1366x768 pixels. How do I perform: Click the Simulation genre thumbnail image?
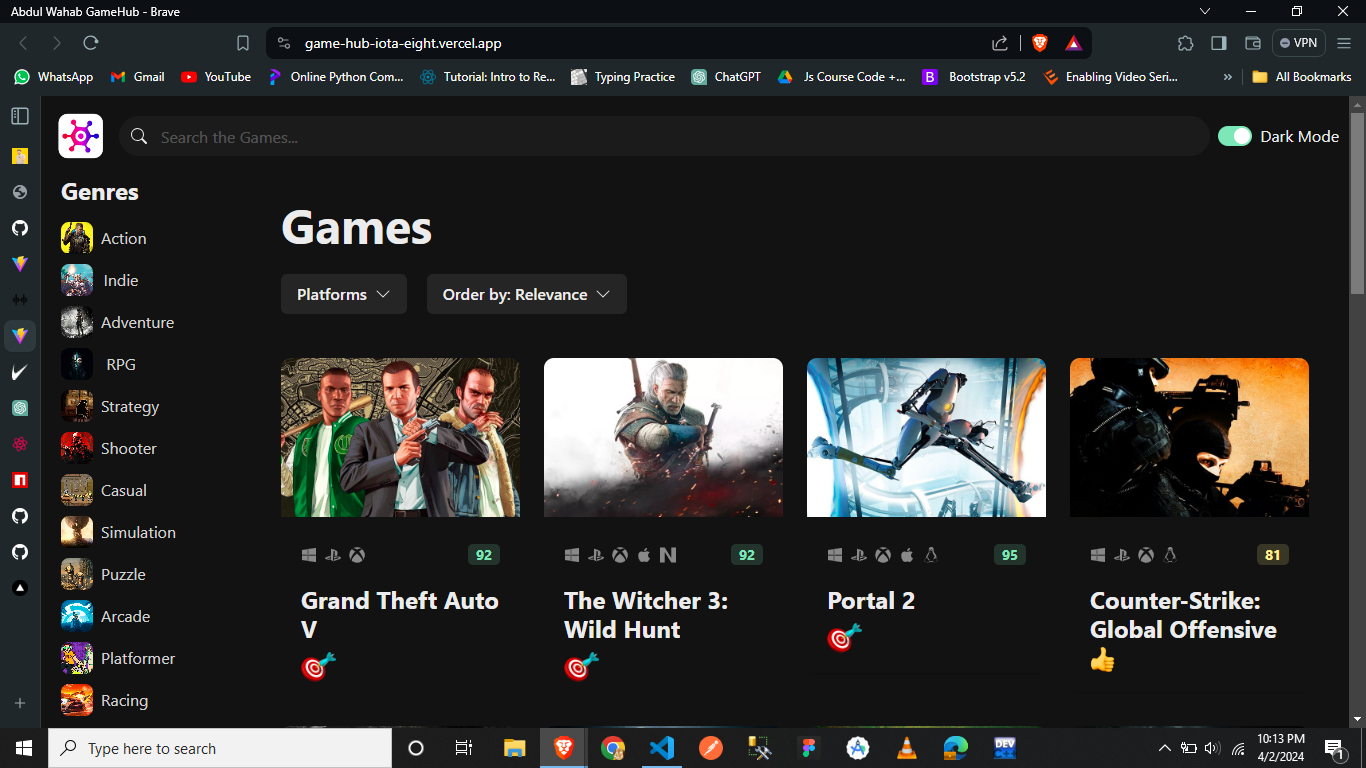point(77,532)
